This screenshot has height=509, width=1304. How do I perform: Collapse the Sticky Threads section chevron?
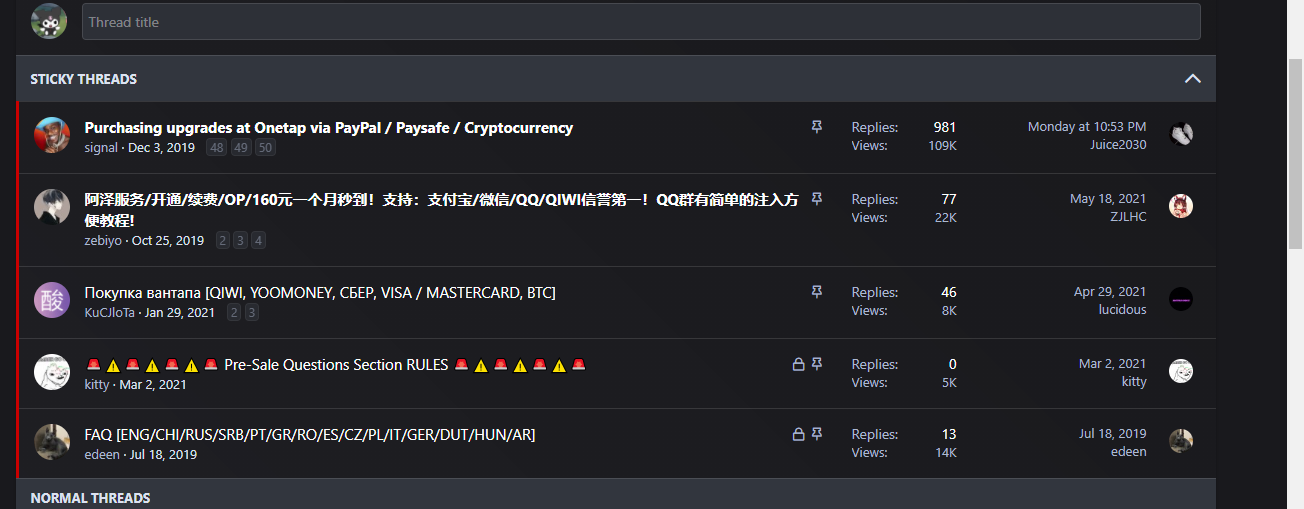[x=1192, y=79]
